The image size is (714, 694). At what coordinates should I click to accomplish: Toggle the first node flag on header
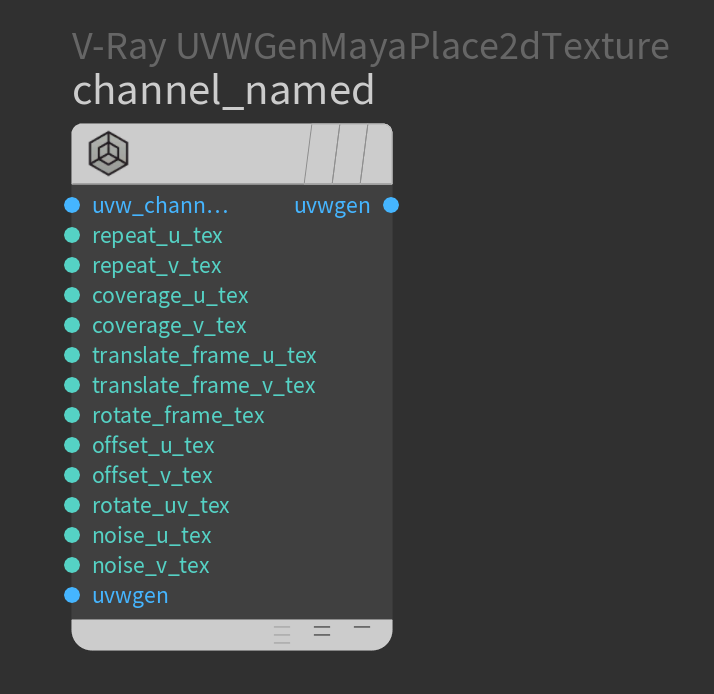[x=322, y=153]
